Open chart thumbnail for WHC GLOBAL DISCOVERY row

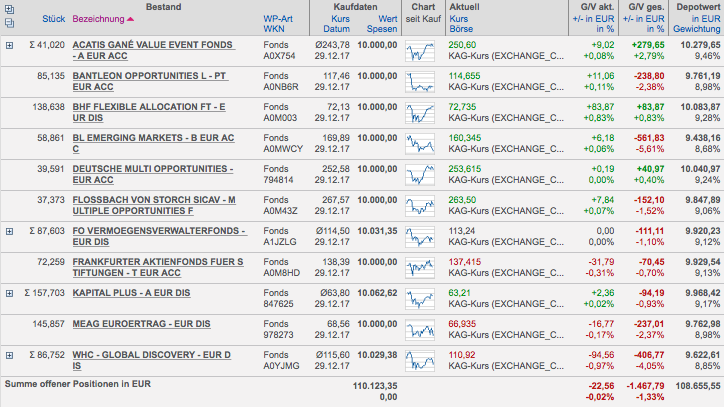[420, 360]
